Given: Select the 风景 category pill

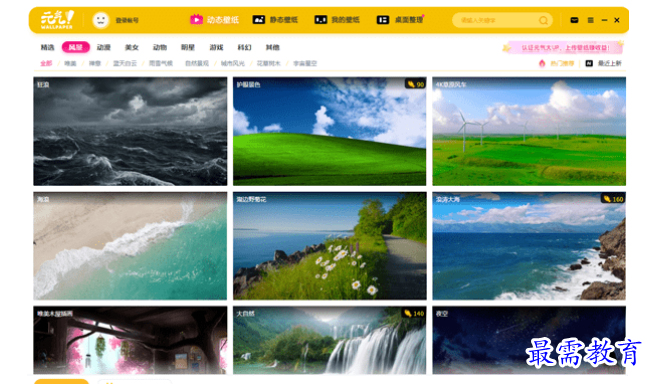Looking at the screenshot, I should point(75,47).
